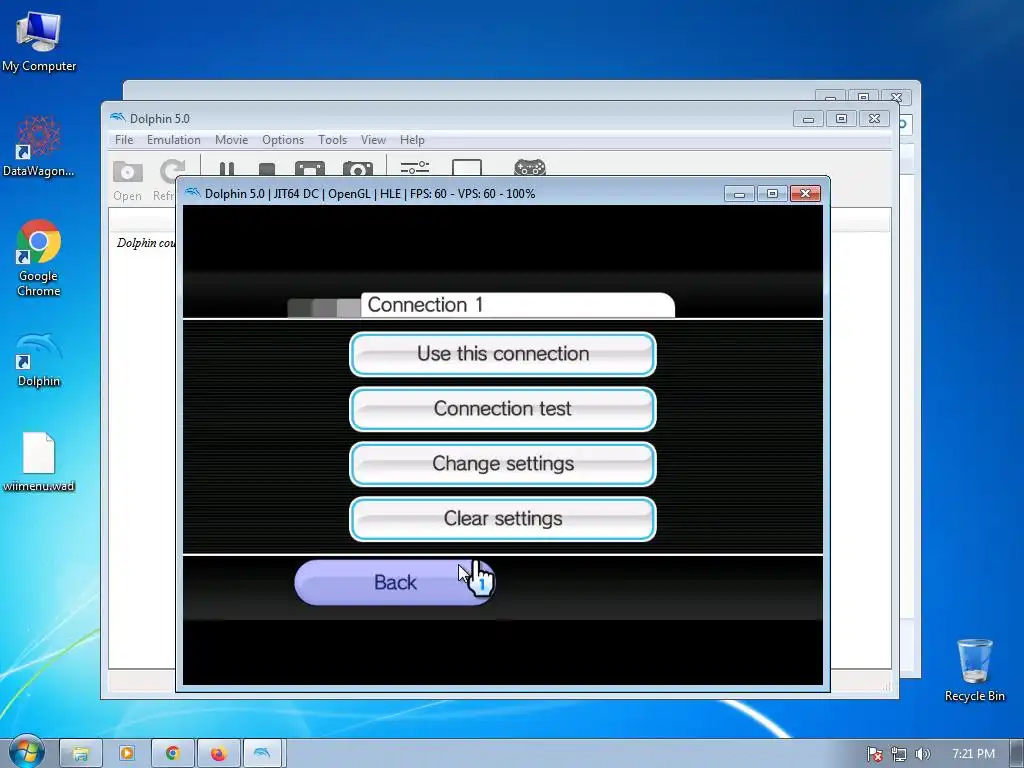Choose Change settings
Screen dimensions: 1024x768
point(503,464)
